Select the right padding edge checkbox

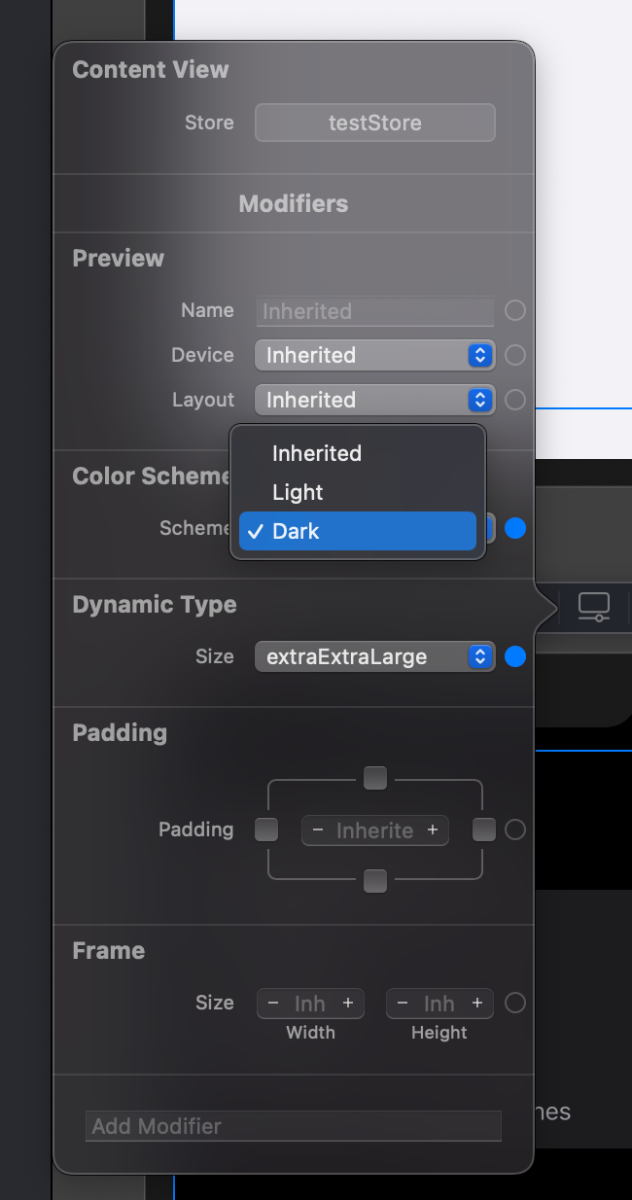(x=484, y=830)
